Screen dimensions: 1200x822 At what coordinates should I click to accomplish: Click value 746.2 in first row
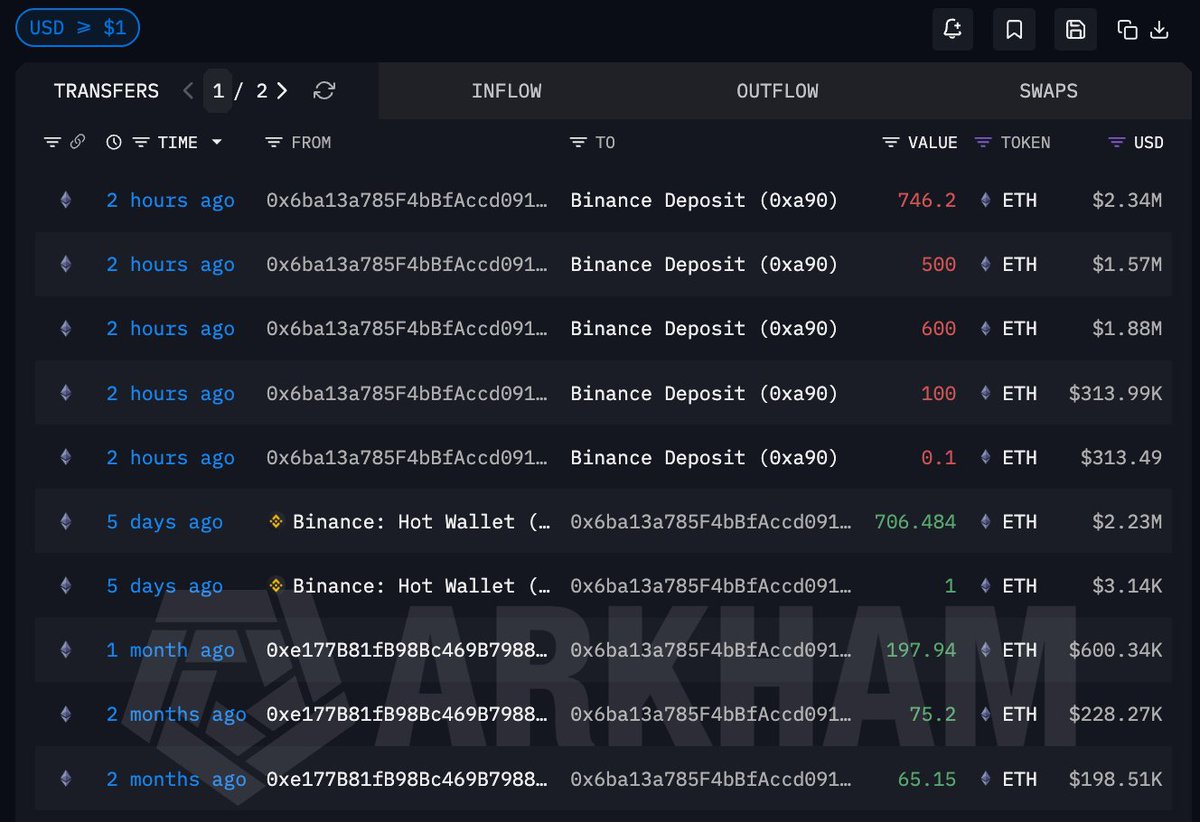tap(927, 200)
